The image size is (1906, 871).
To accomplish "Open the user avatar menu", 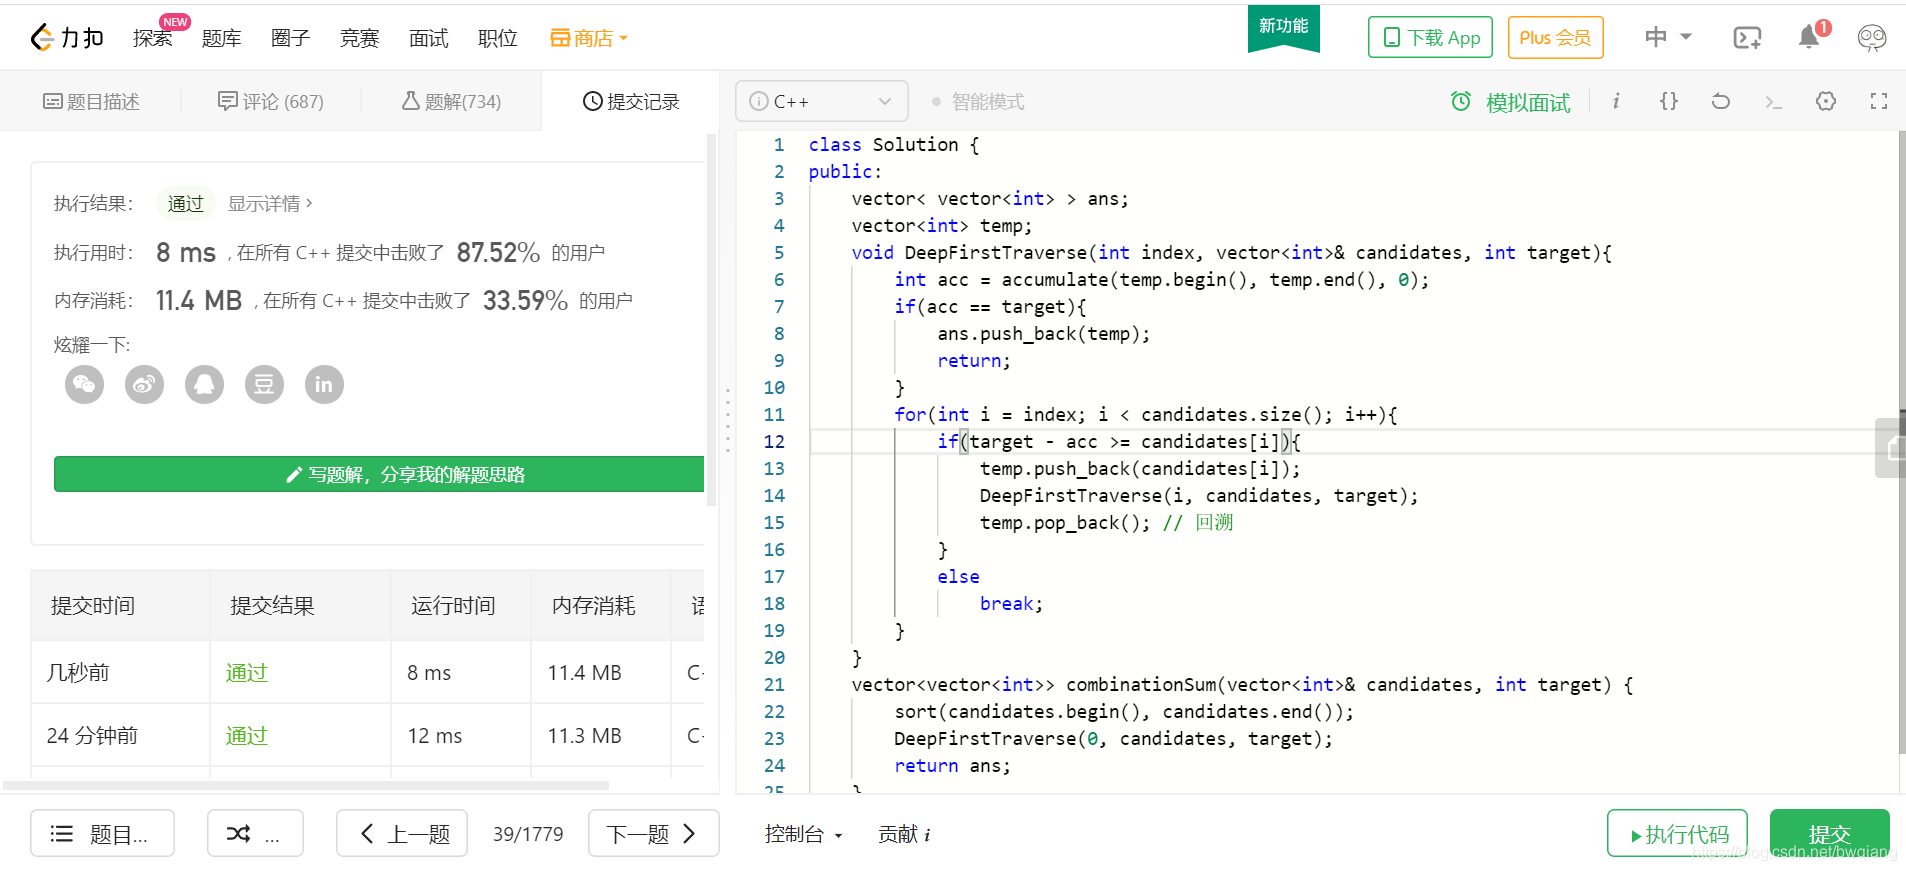I will (1871, 38).
